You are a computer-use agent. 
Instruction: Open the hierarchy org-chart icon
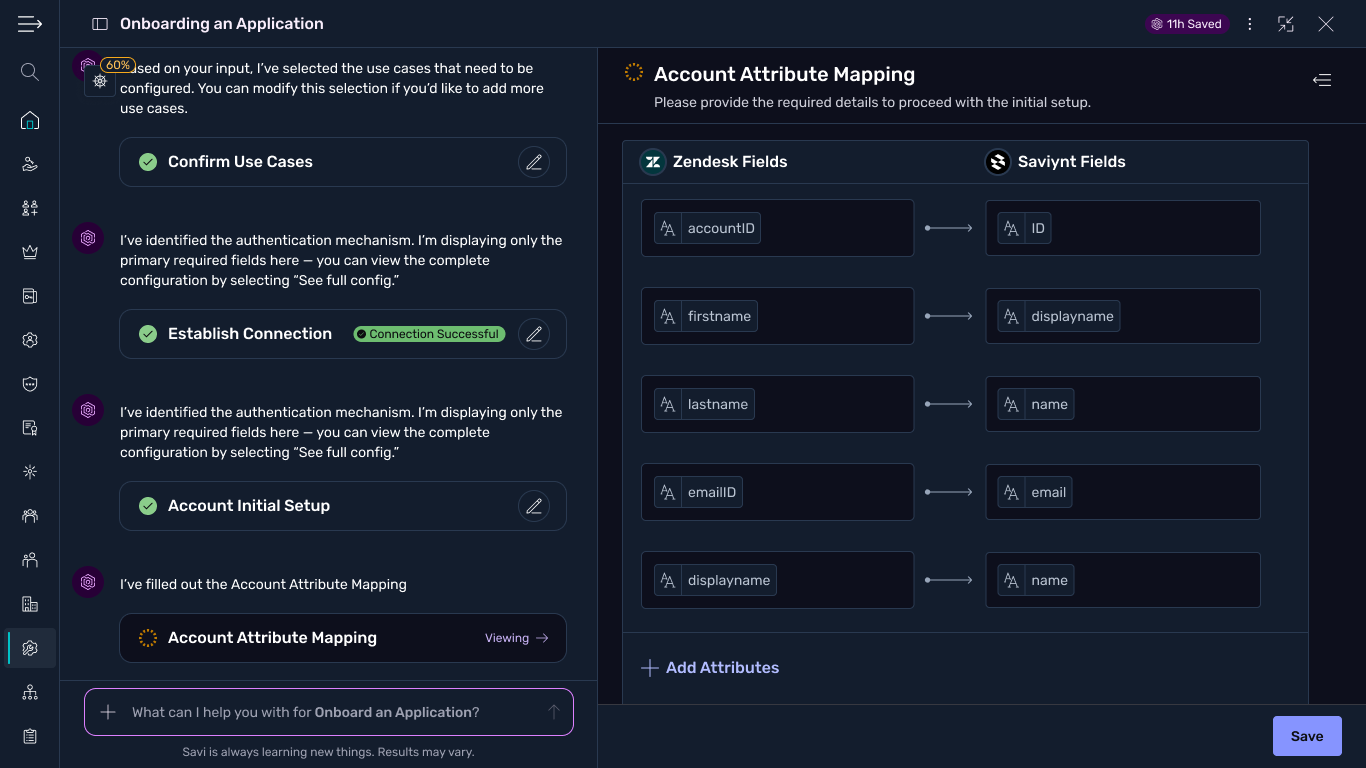[x=30, y=692]
